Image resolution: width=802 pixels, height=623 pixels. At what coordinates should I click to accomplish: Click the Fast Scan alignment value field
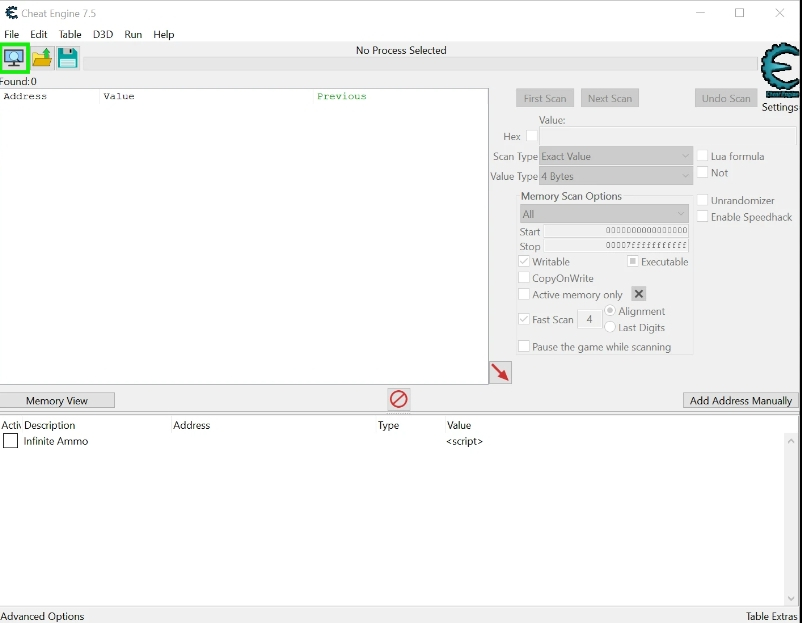pos(589,319)
